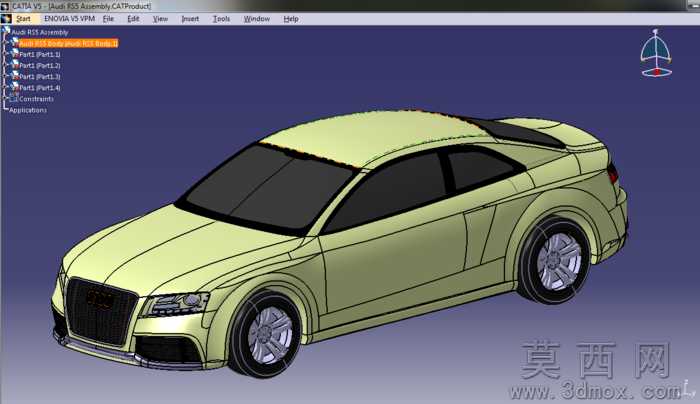The image size is (700, 404).
Task: Open the Insert menu
Action: (x=190, y=19)
